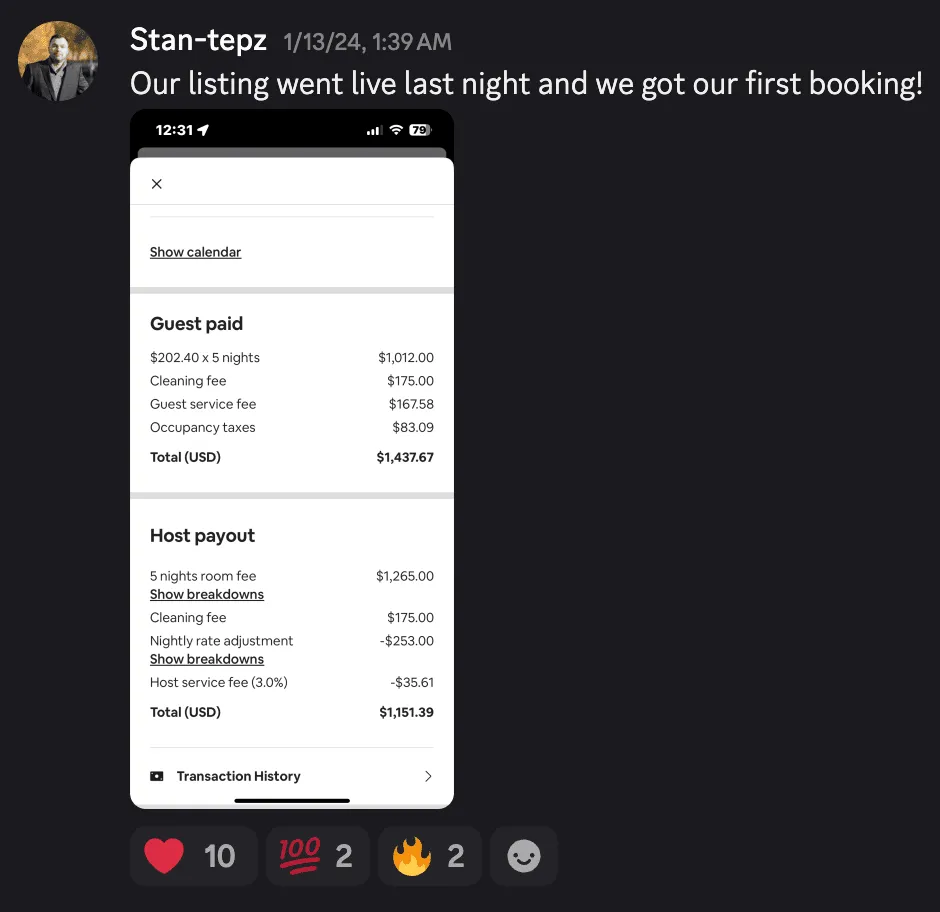Expand Show breakdowns under room fee
940x912 pixels.
click(x=207, y=594)
